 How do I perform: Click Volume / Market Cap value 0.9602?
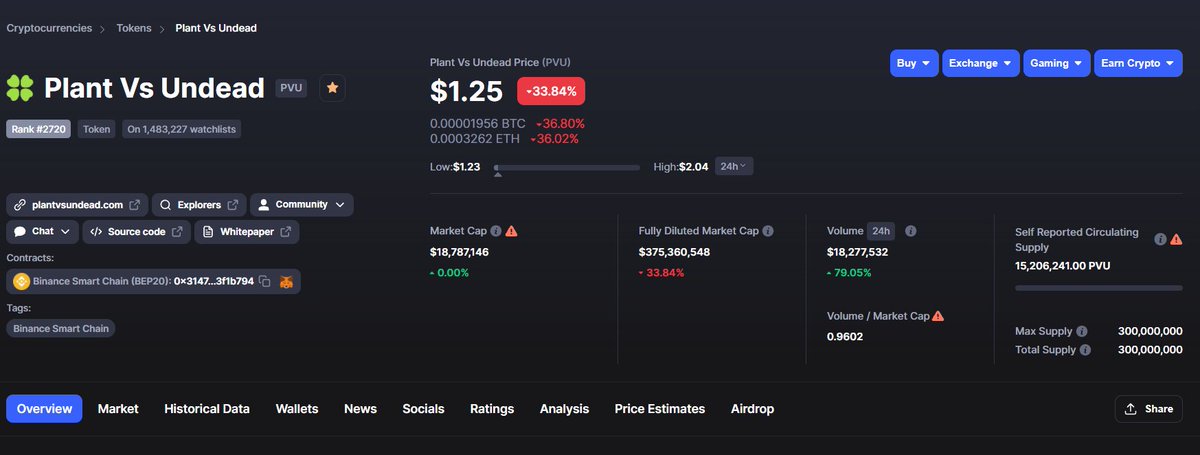[x=845, y=337]
